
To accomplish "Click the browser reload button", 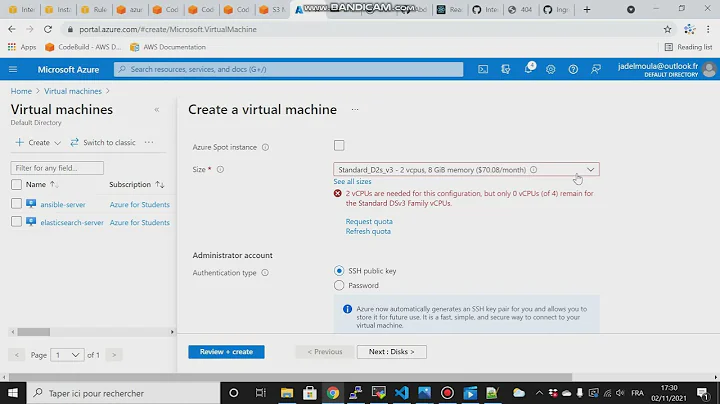I will [48, 29].
